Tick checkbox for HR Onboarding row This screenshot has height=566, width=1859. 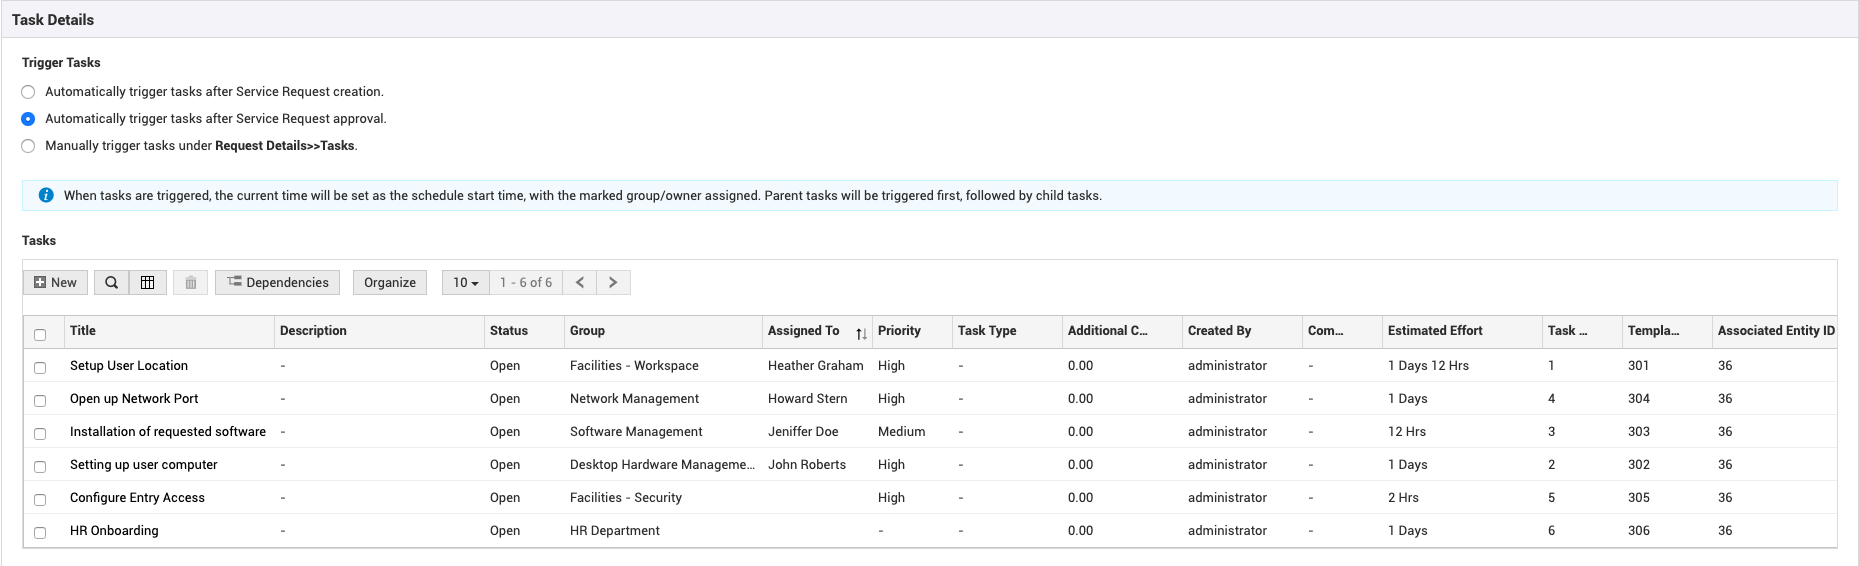(x=40, y=533)
